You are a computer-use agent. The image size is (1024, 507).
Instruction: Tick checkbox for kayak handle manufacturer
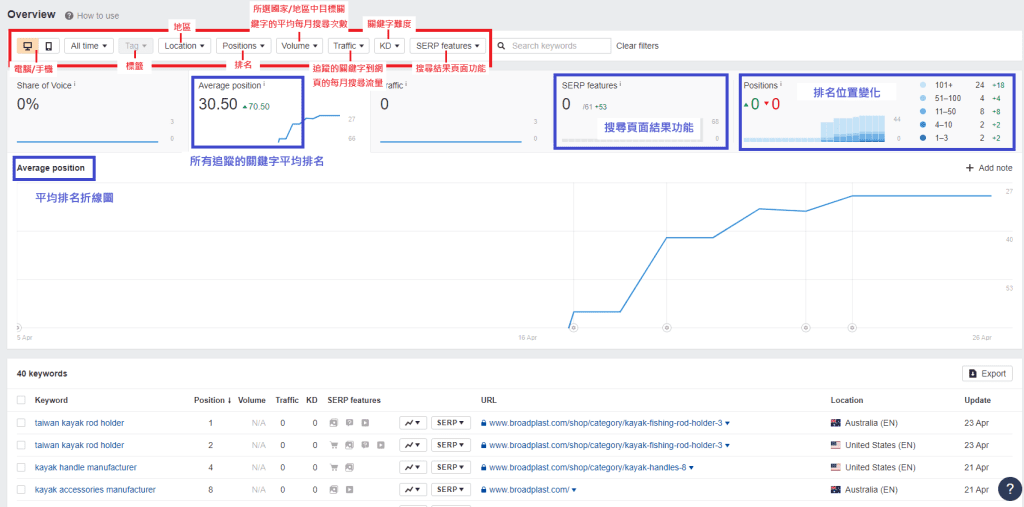click(x=22, y=467)
